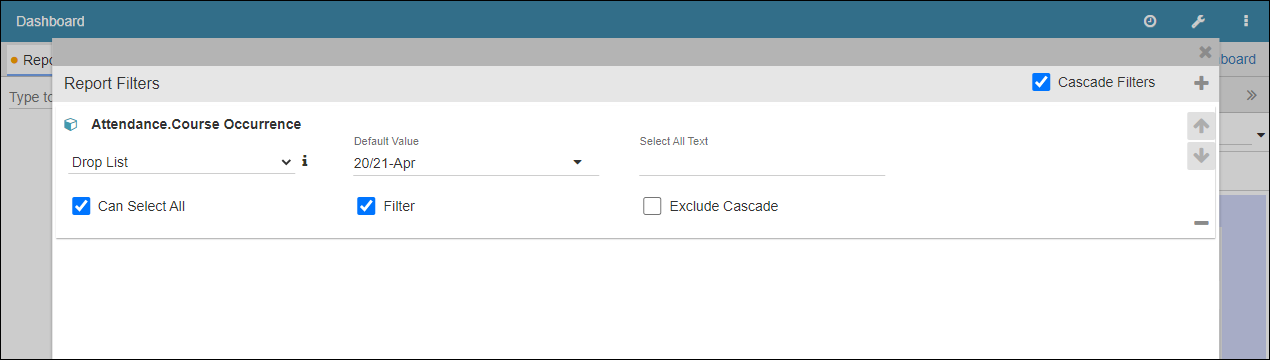Click the Dashboard title in header
The width and height of the screenshot is (1270, 360).
click(x=50, y=21)
